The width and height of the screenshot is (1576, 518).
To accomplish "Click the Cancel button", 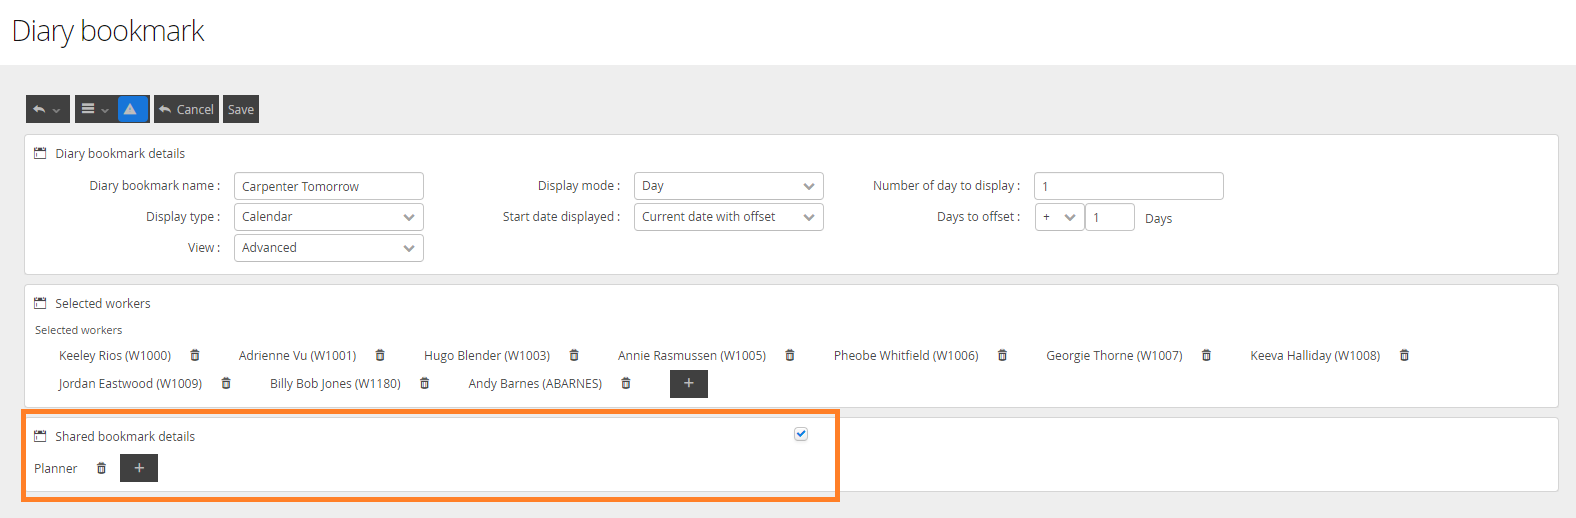I will coord(186,109).
